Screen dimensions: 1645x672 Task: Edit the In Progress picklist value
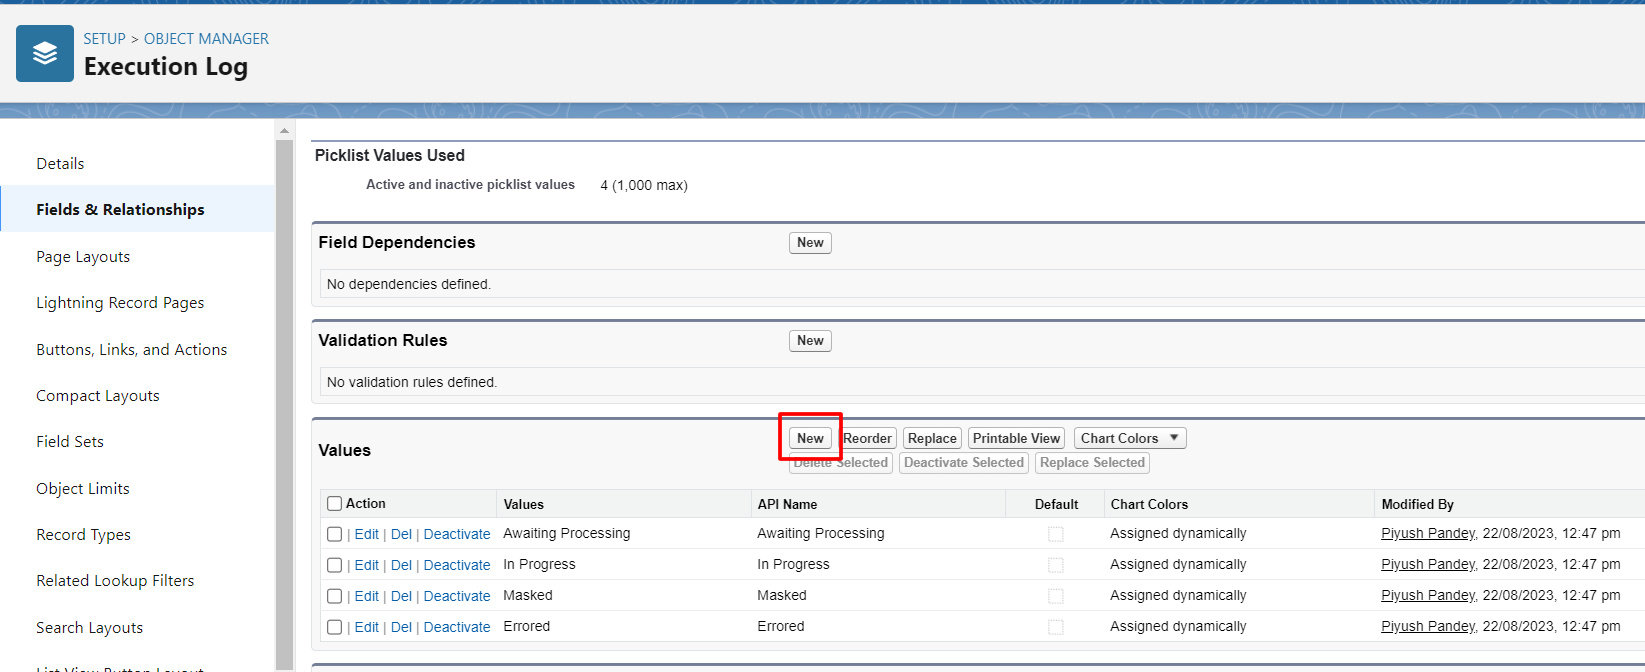[366, 565]
